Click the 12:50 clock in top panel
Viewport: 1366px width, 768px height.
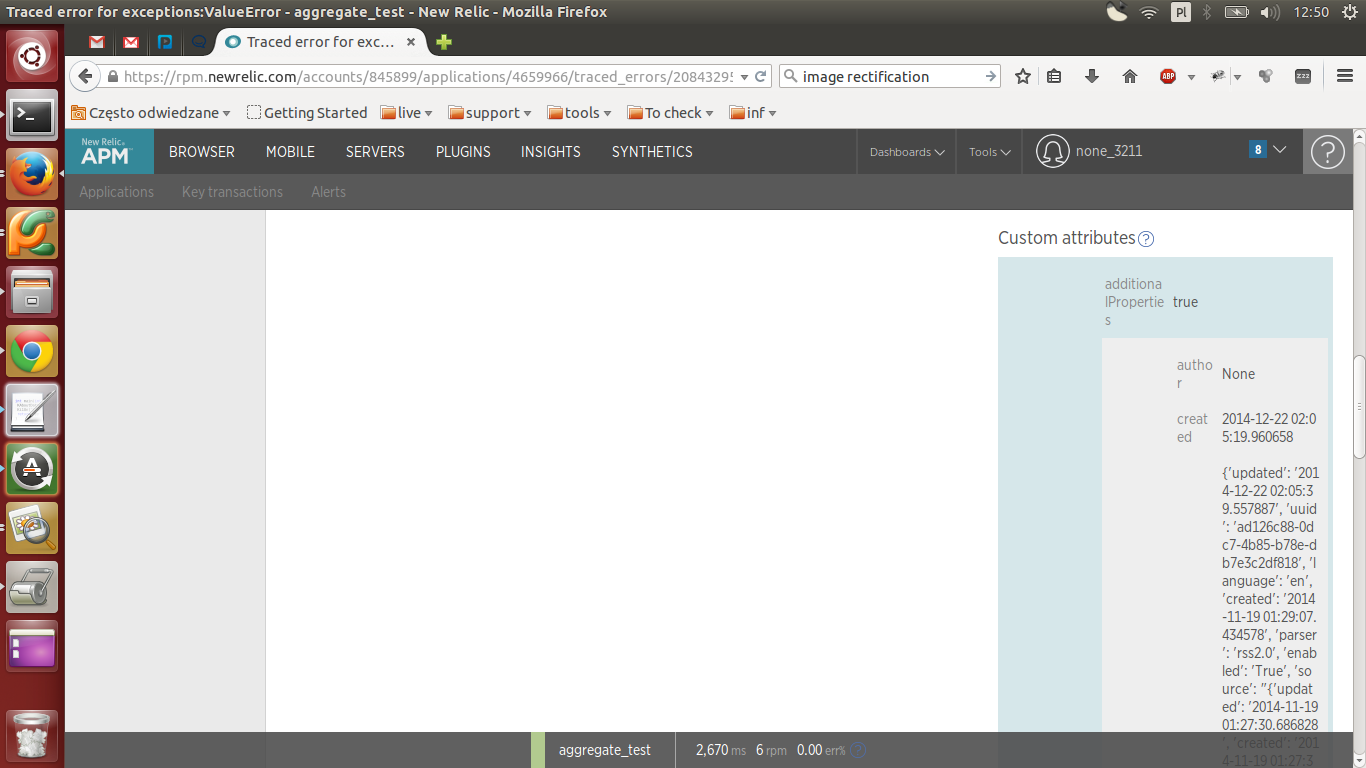point(1311,12)
